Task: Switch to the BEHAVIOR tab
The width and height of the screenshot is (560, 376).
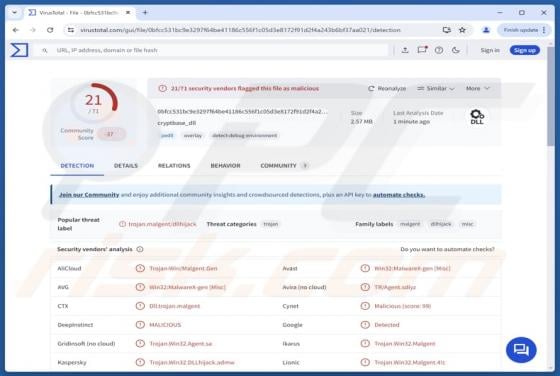Action: (225, 166)
